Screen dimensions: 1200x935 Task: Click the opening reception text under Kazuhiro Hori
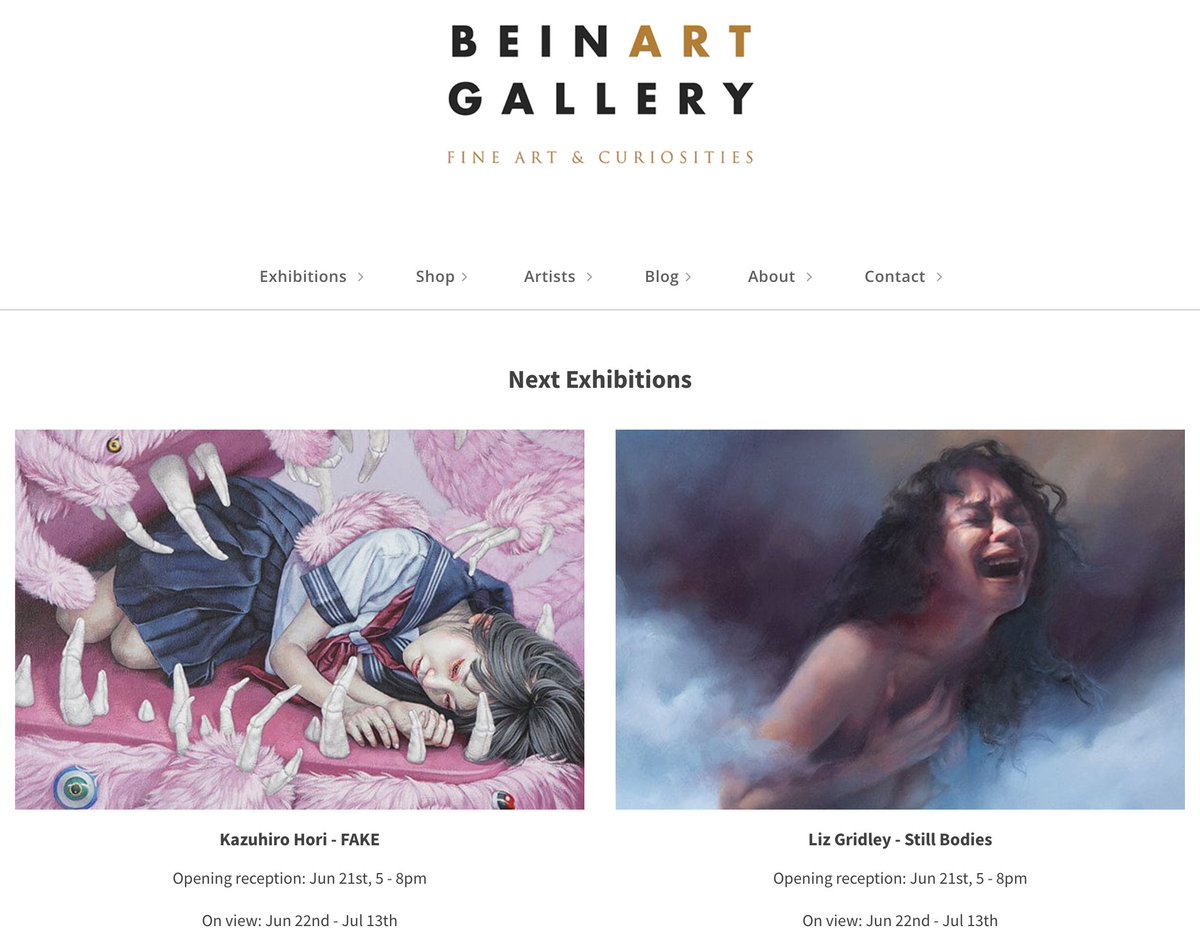click(299, 879)
